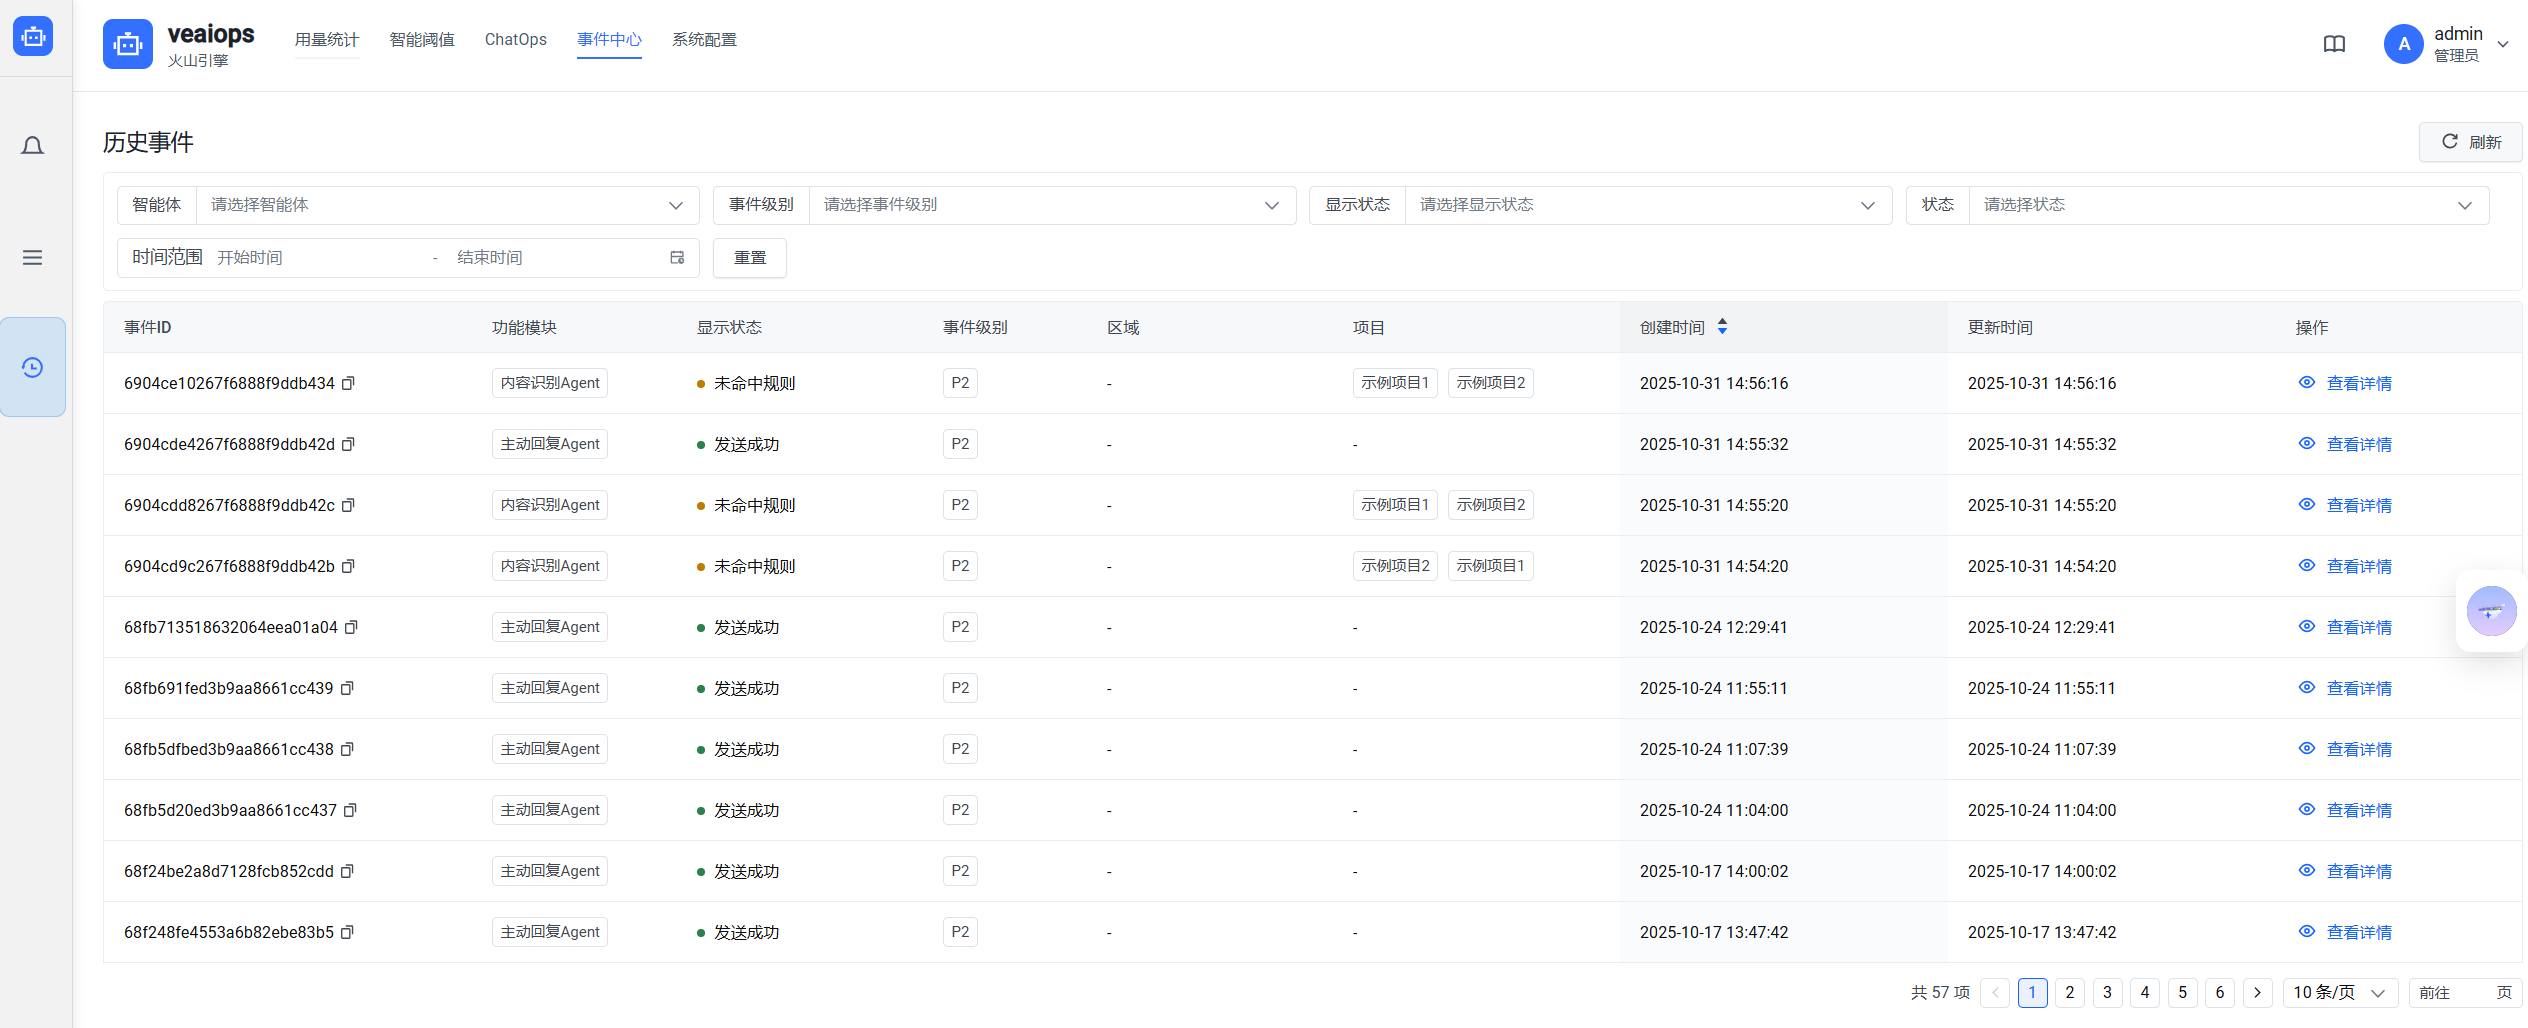Click the floating assistant icon at right edge
Image resolution: width=2528 pixels, height=1028 pixels.
click(2491, 611)
